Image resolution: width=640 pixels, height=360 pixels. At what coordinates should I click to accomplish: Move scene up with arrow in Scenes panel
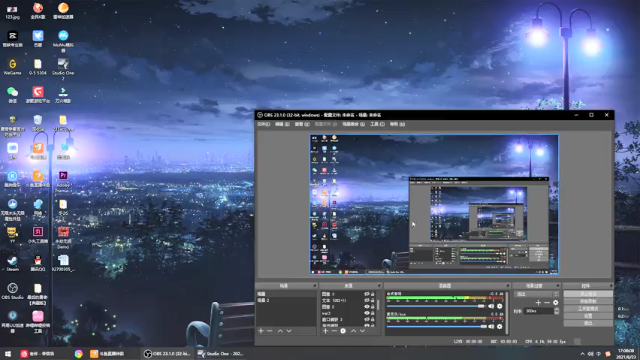point(280,331)
